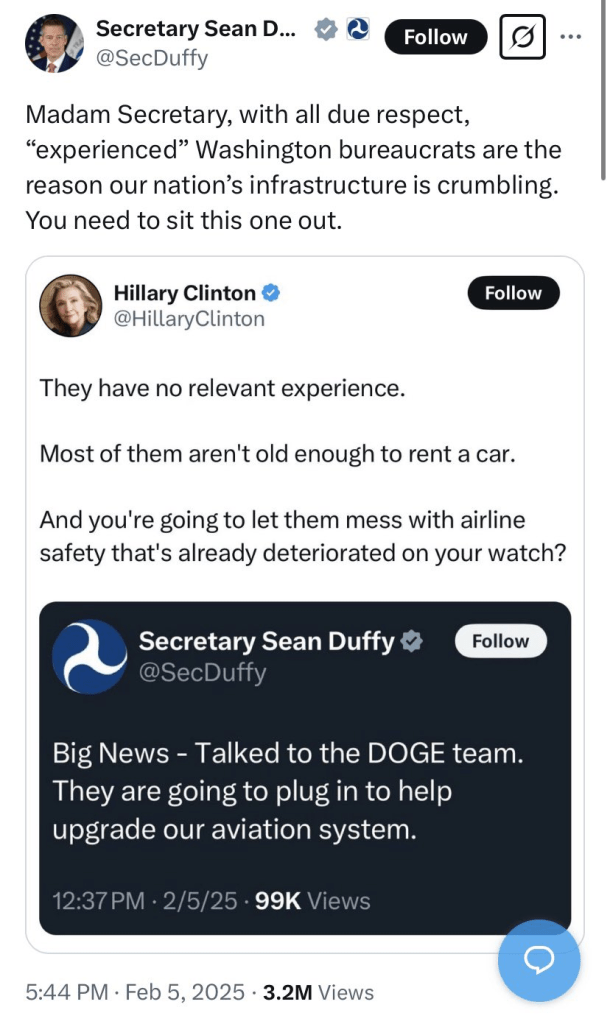Screen dimensions: 610x1024
Task: Click the DOT affiliation badge in the header
Action: coord(357,31)
